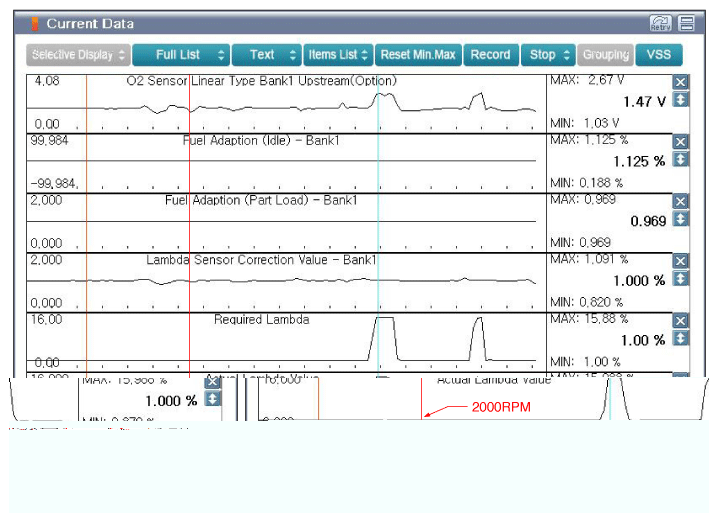Remove the O2 Sensor graph with X

(x=681, y=83)
